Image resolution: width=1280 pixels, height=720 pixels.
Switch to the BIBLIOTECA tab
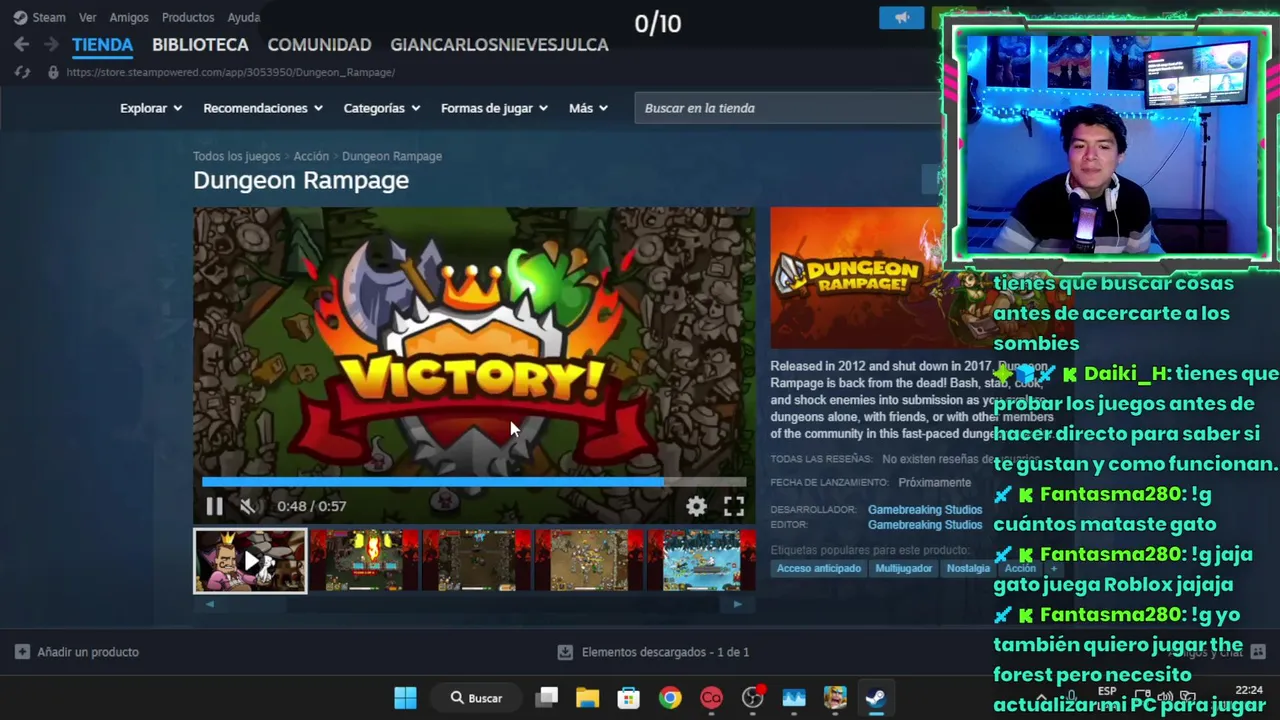pyautogui.click(x=200, y=45)
